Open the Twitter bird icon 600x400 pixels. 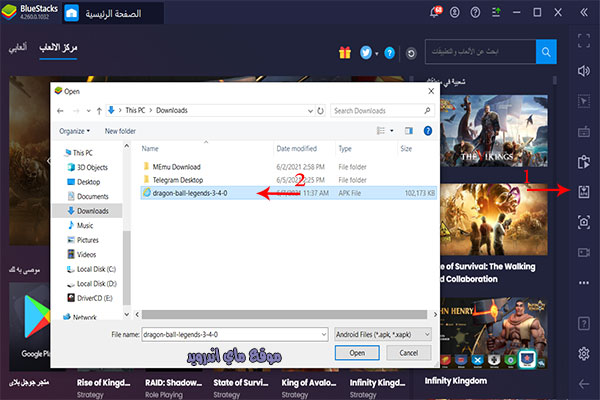click(365, 52)
